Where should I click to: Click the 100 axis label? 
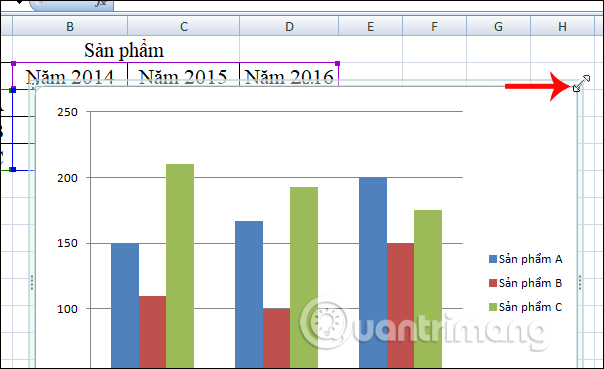coord(67,309)
